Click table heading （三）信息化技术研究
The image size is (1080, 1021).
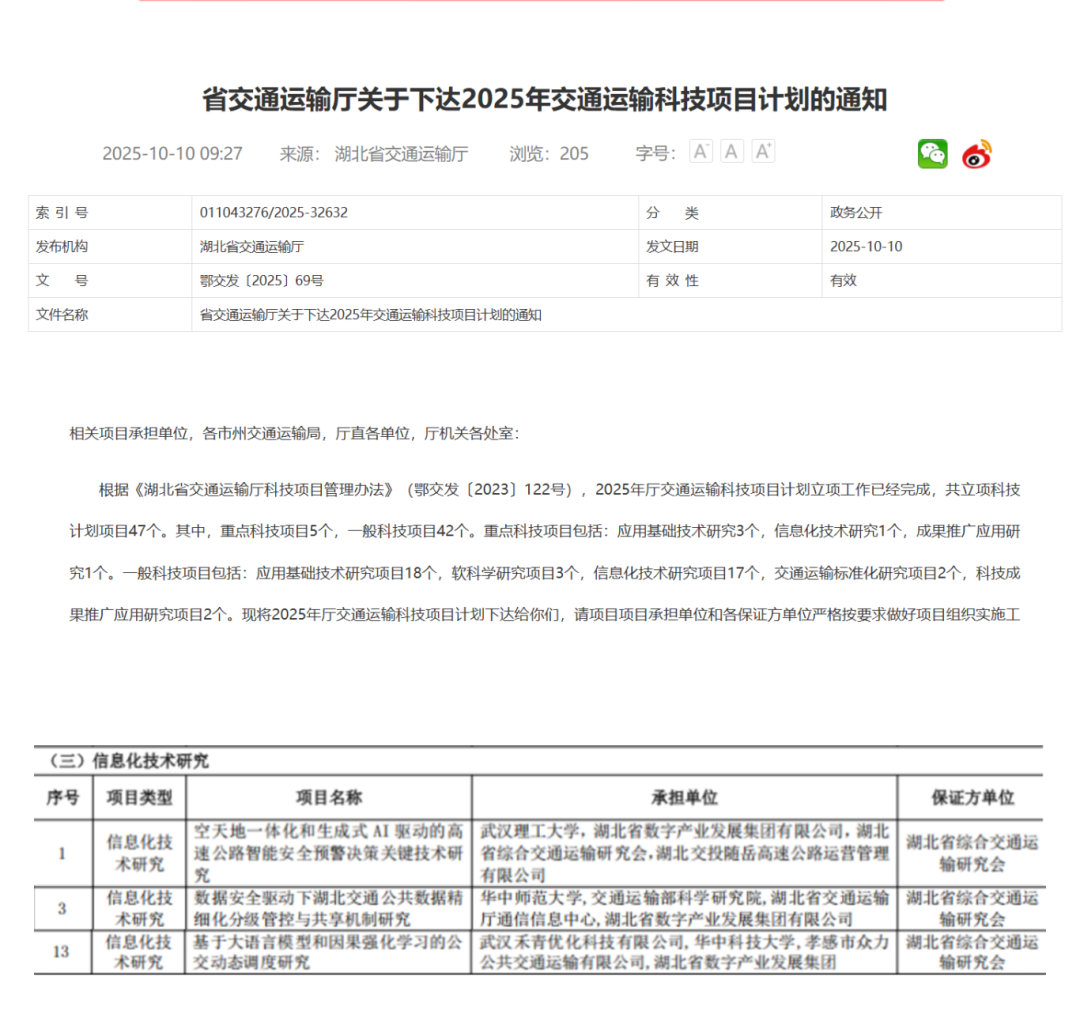tap(129, 761)
